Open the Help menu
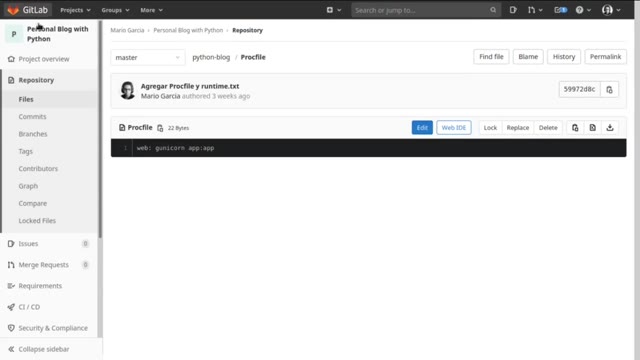This screenshot has width=640, height=360. tap(583, 10)
